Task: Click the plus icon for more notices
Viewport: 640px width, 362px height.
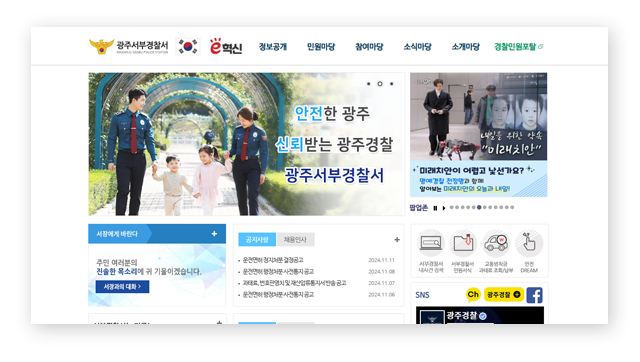Action: (397, 240)
